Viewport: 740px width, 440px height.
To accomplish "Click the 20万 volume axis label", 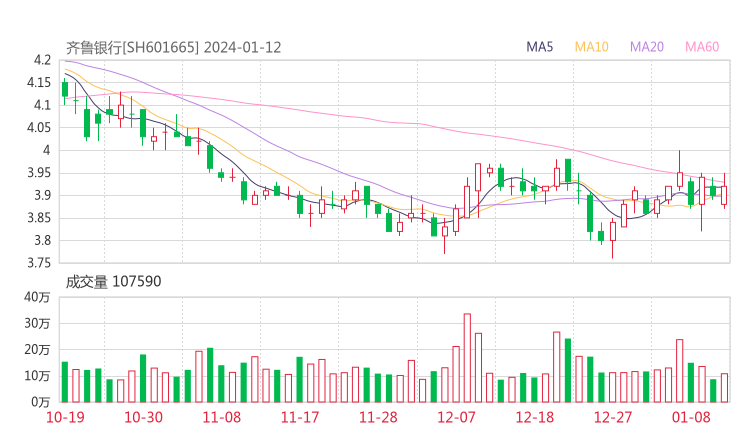I will click(37, 350).
